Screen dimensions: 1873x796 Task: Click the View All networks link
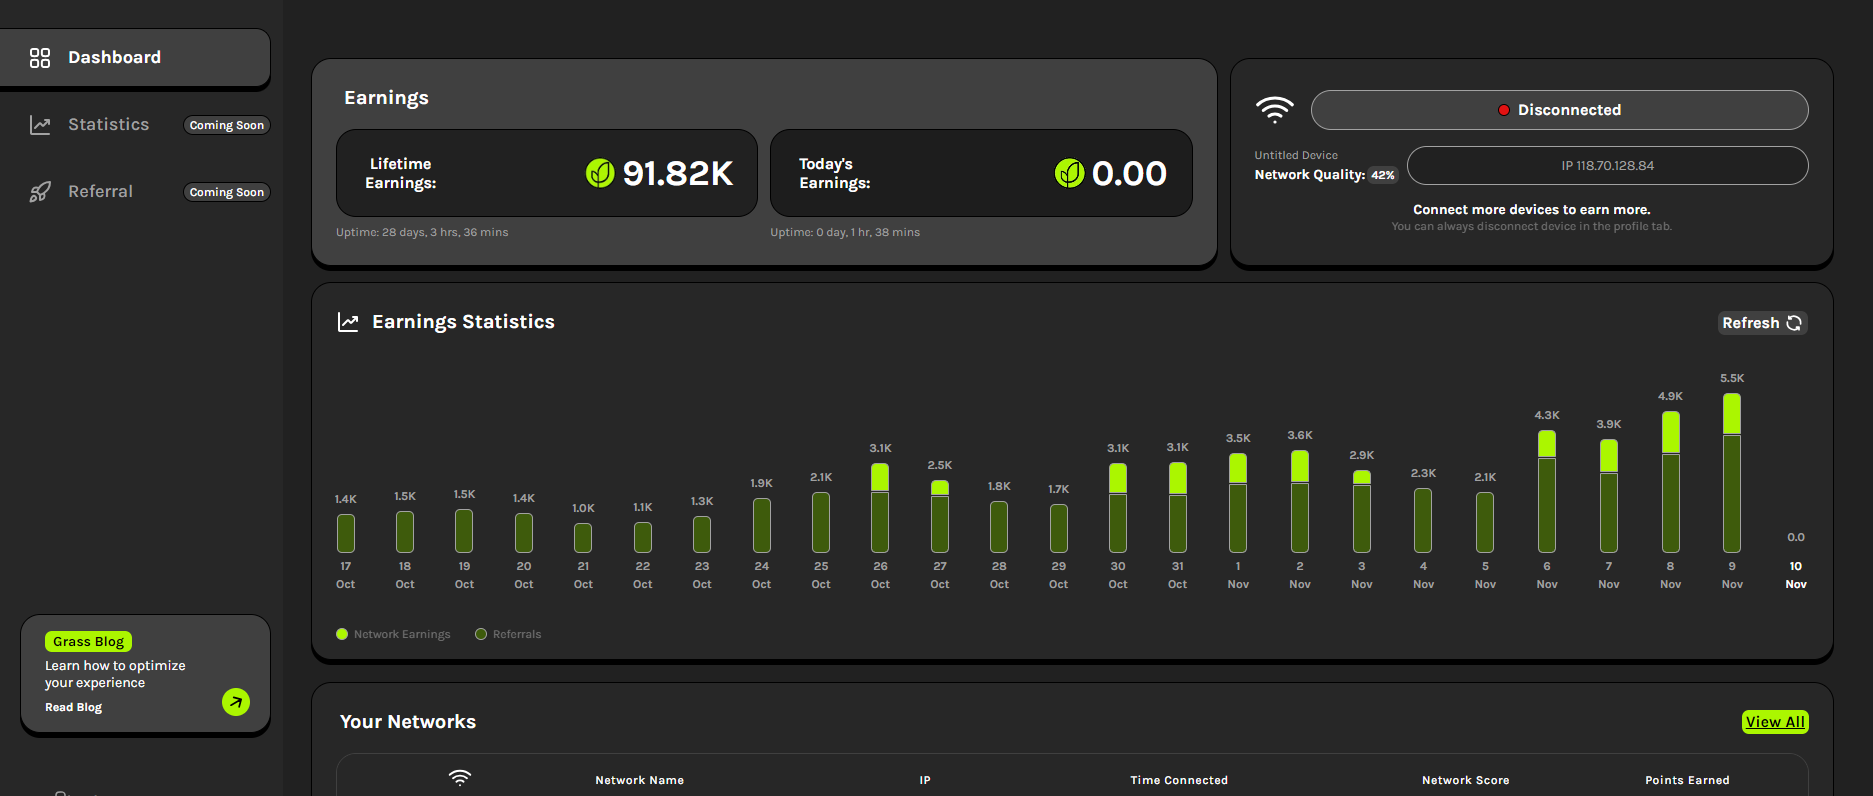(1775, 722)
